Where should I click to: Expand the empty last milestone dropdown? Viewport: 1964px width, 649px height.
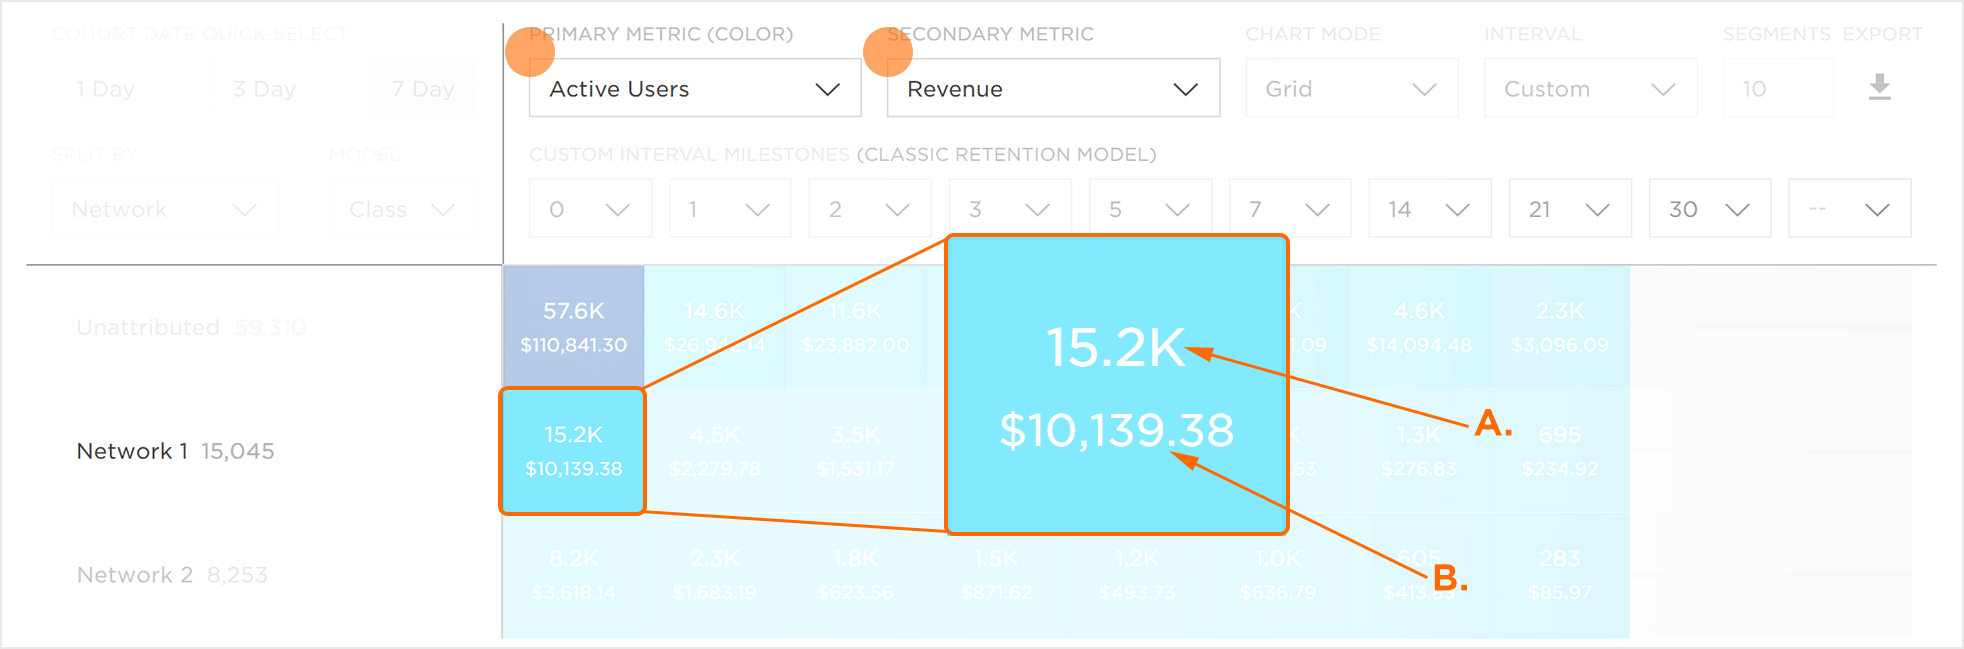pyautogui.click(x=1849, y=209)
